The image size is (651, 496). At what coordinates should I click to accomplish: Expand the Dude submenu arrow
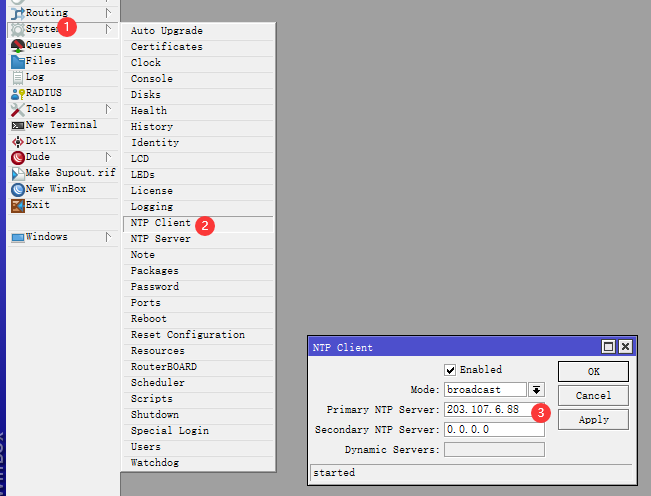click(x=108, y=157)
